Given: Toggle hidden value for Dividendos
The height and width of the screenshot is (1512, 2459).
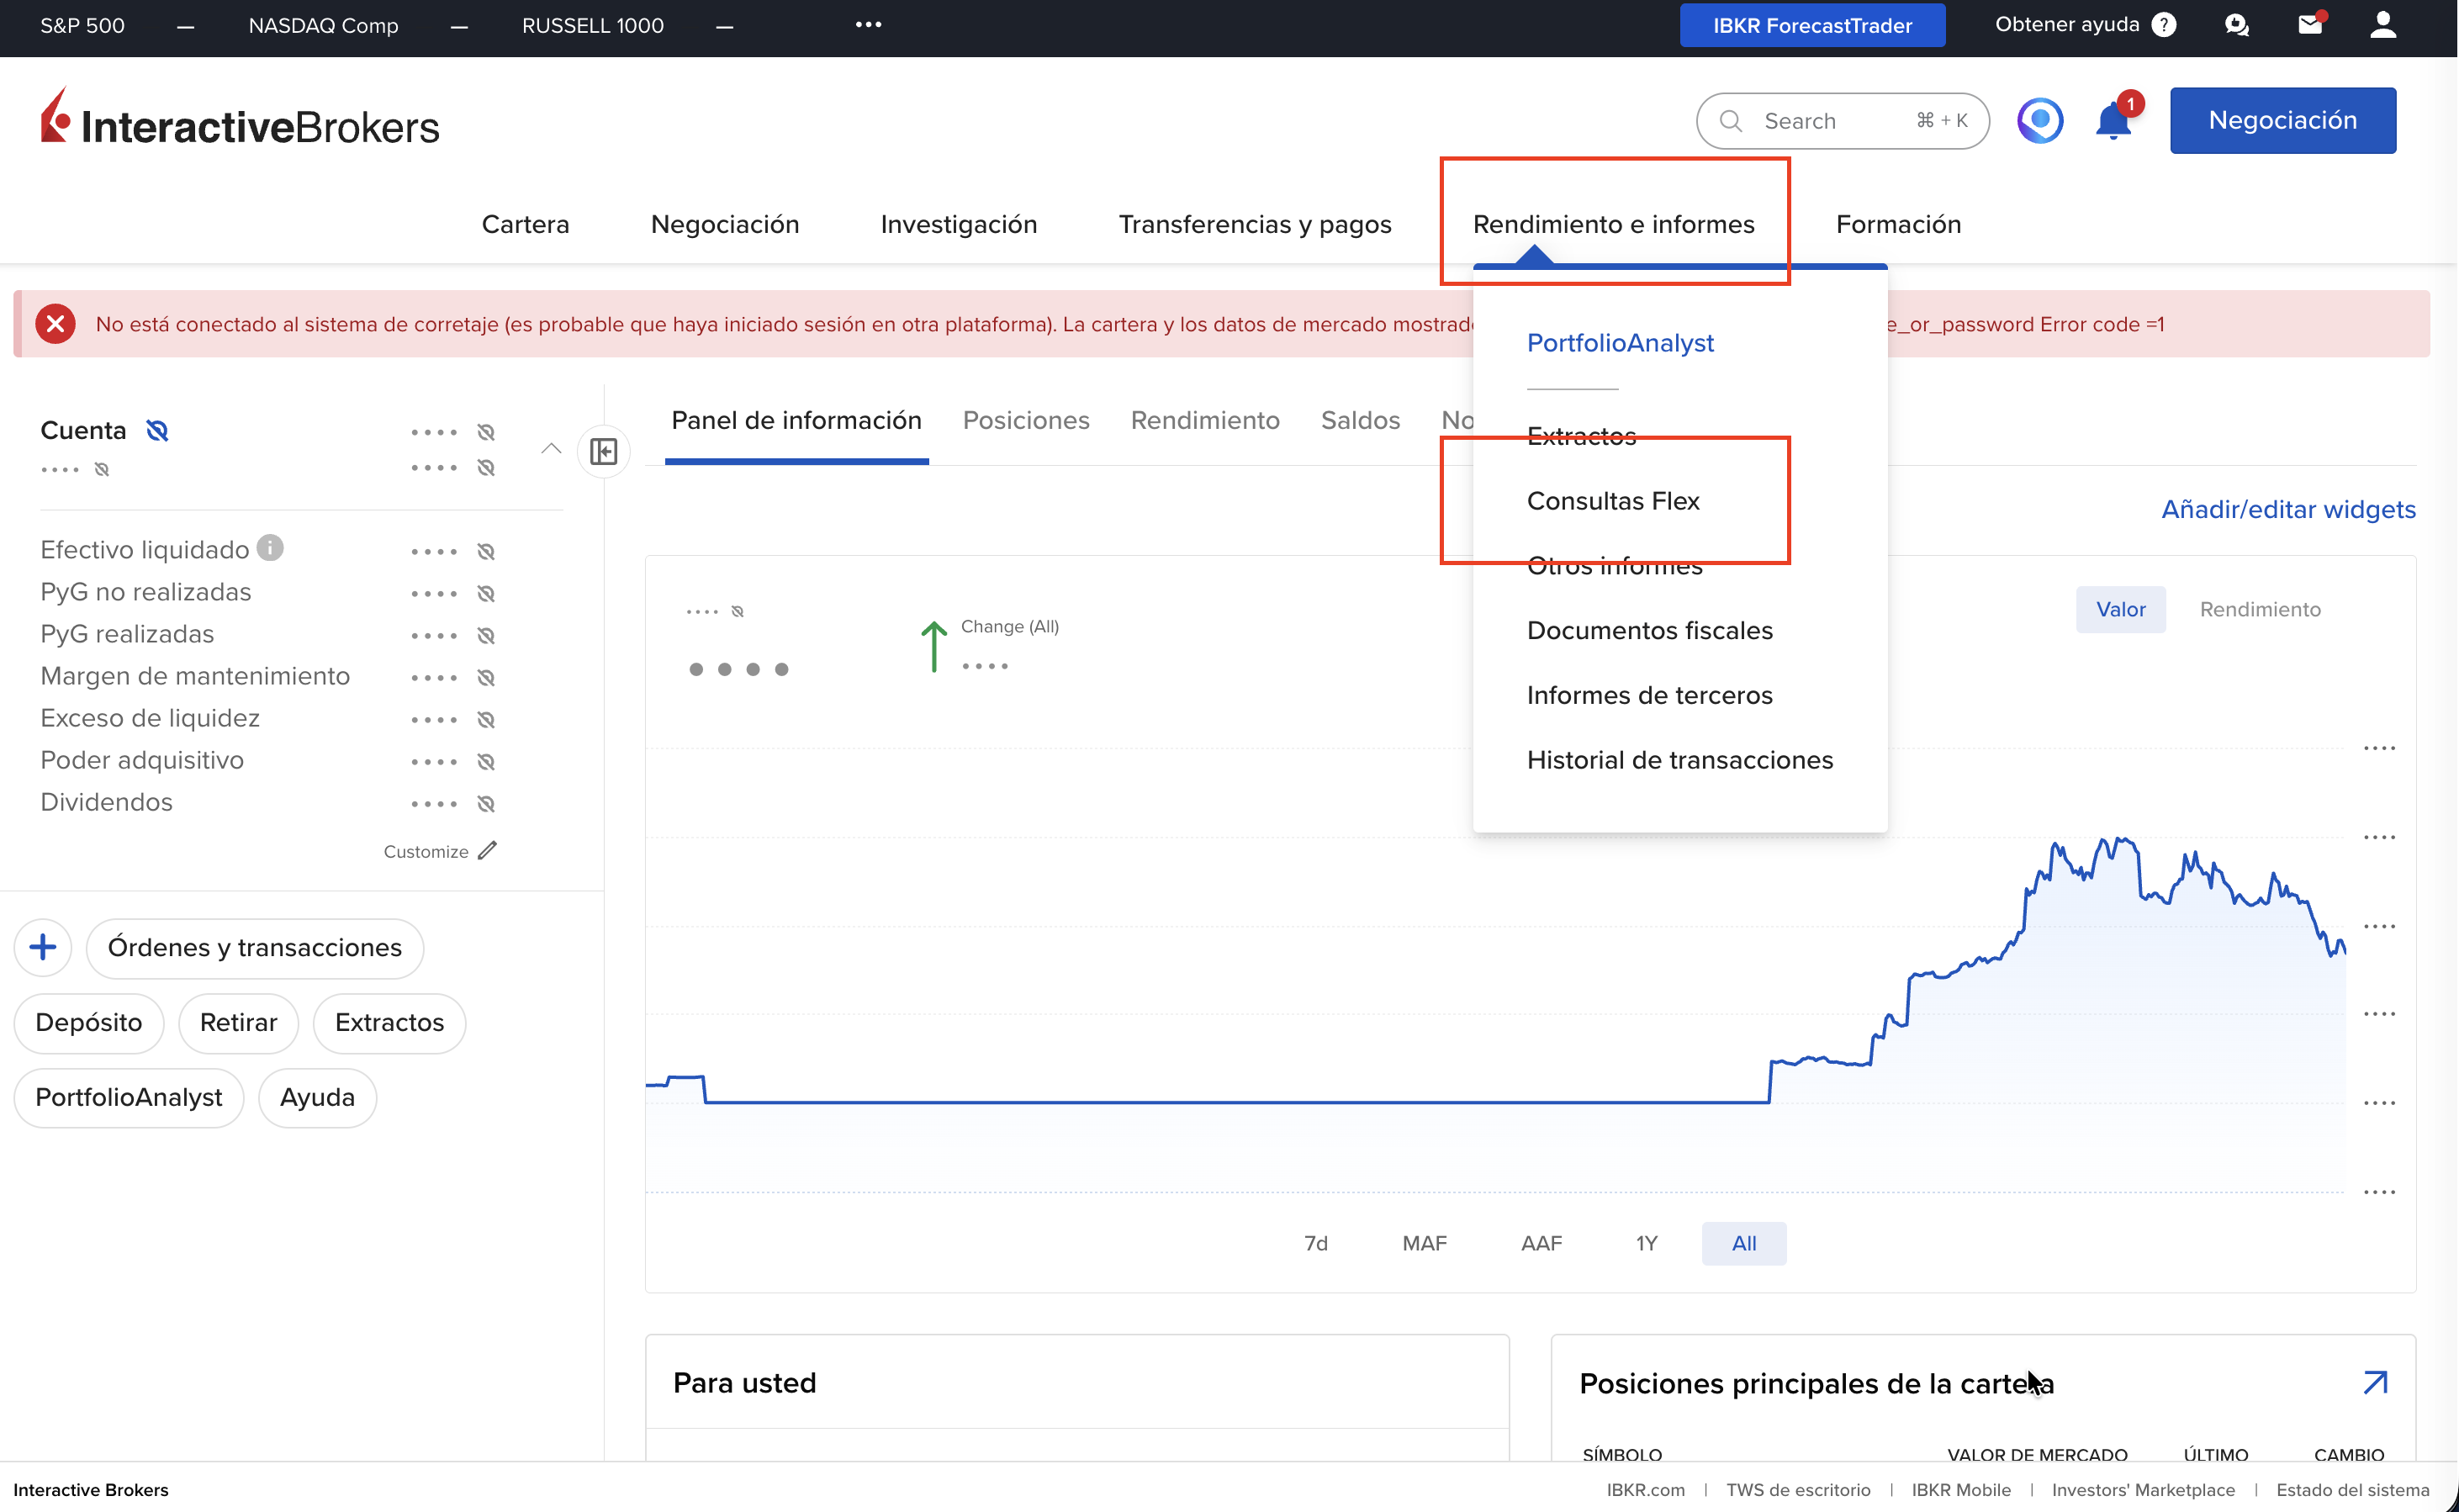Looking at the screenshot, I should pos(486,803).
